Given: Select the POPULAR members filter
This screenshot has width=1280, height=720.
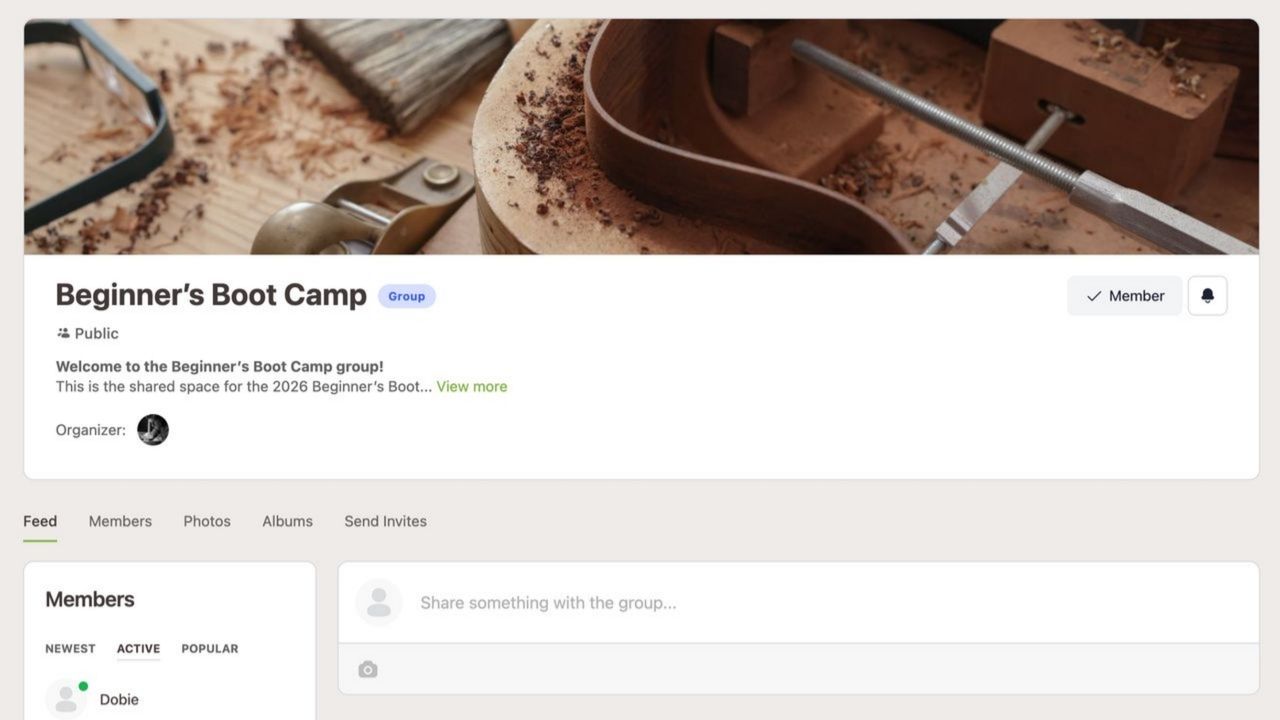Looking at the screenshot, I should coord(209,648).
